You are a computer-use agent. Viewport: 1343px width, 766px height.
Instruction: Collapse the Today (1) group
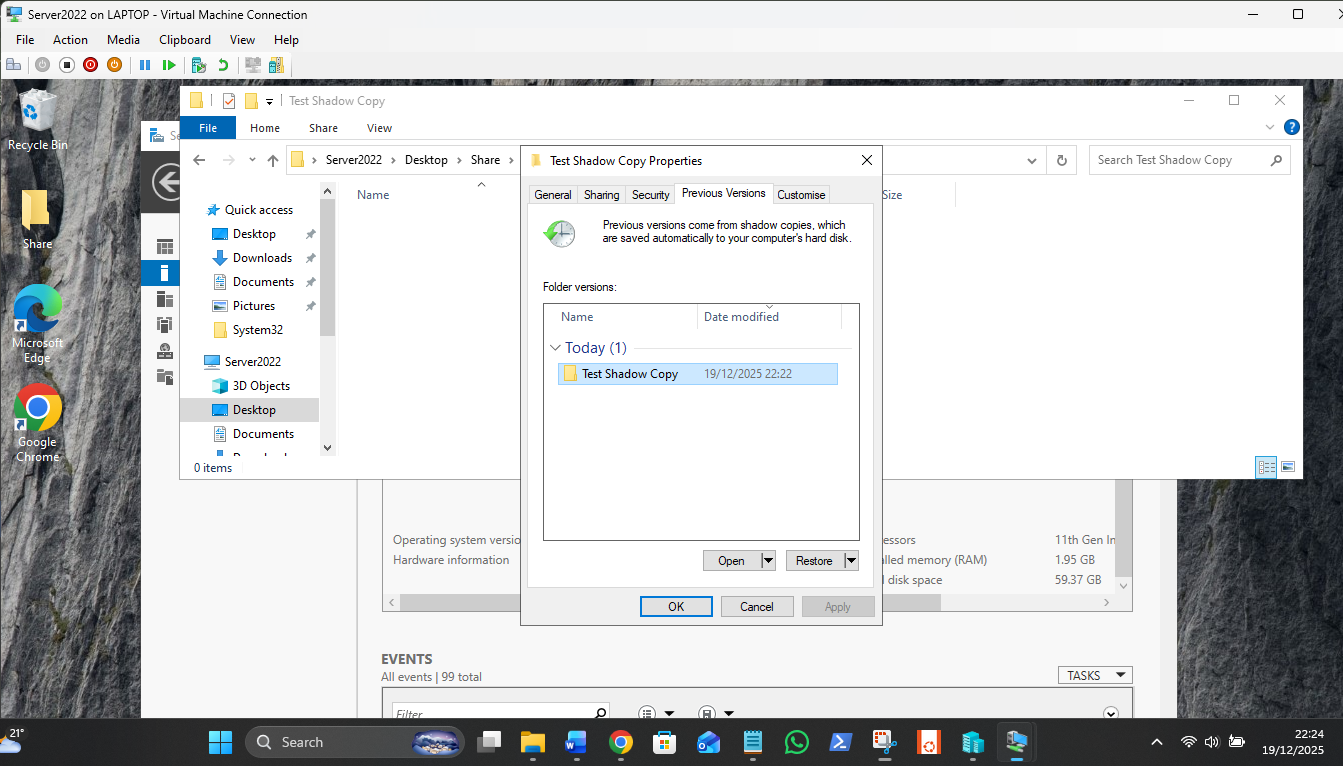tap(556, 348)
